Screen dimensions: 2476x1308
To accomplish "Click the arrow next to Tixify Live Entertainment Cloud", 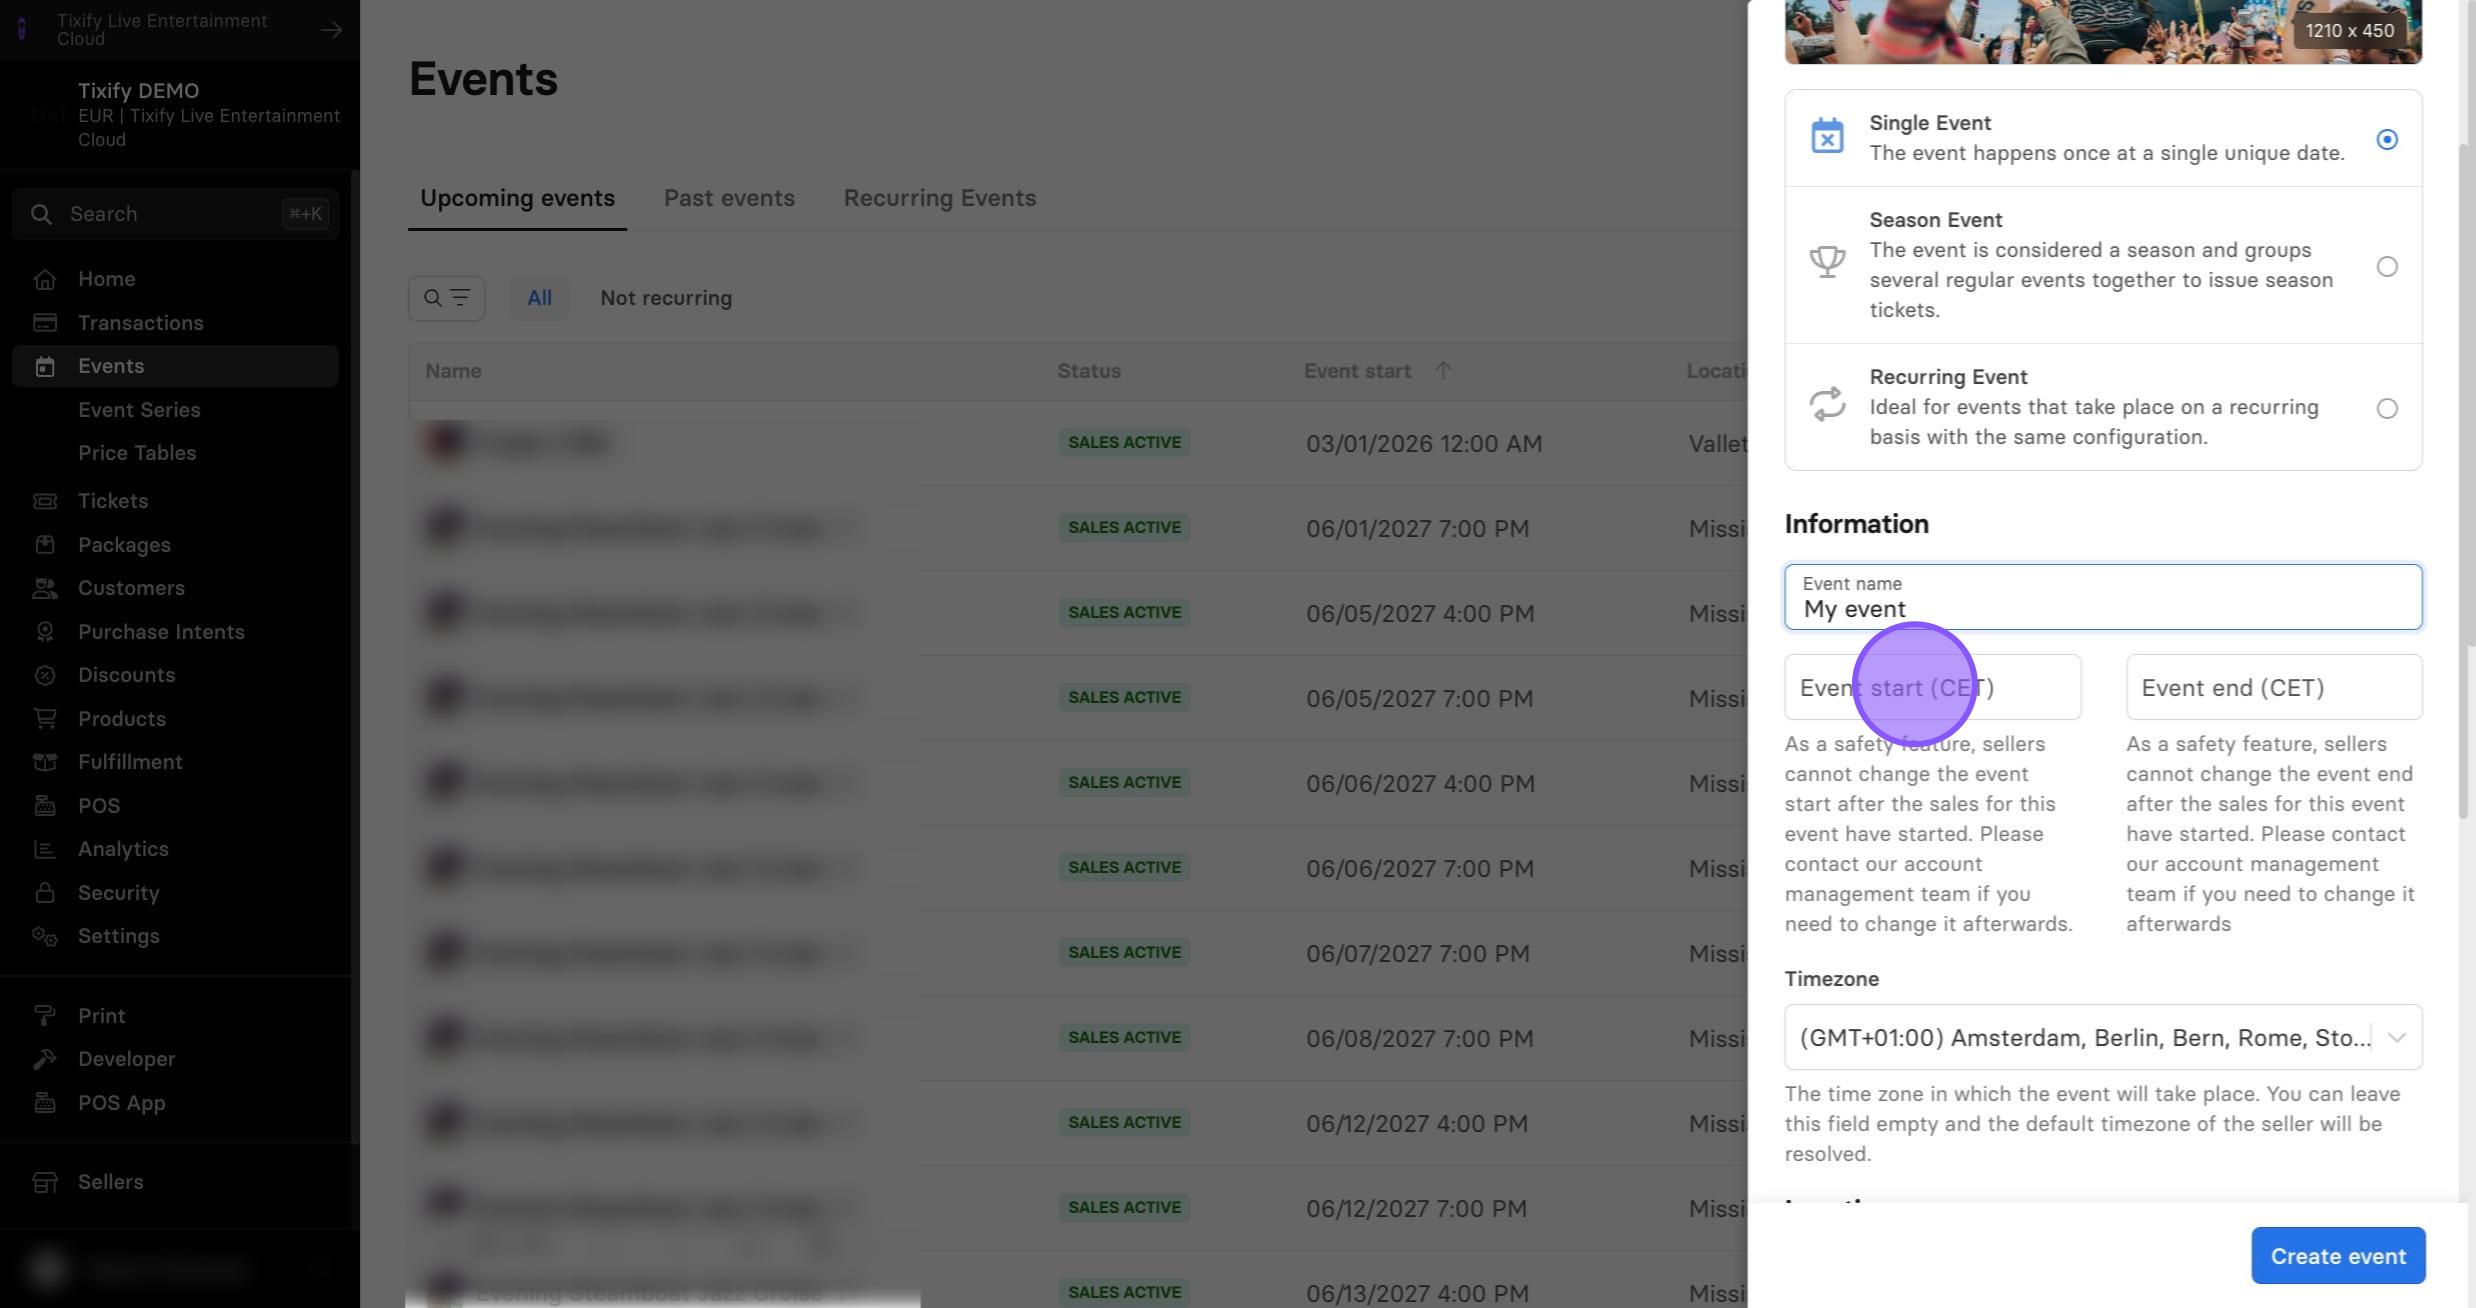I will (331, 30).
